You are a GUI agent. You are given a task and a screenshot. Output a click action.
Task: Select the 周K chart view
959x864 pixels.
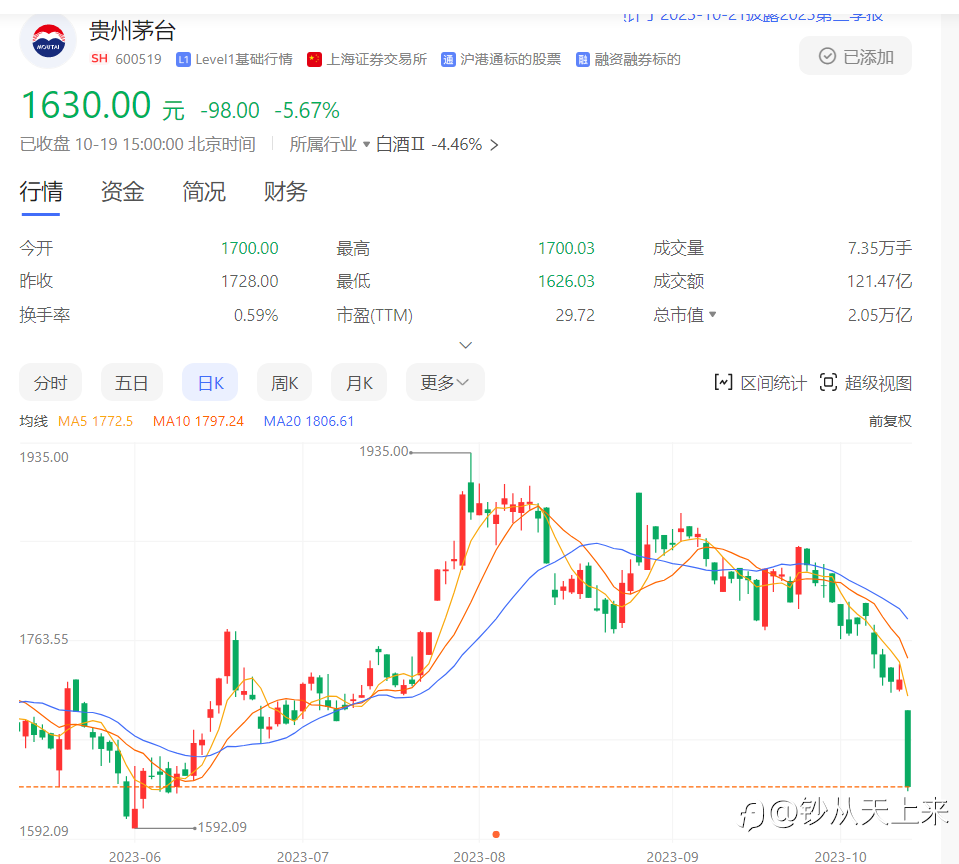pos(284,383)
